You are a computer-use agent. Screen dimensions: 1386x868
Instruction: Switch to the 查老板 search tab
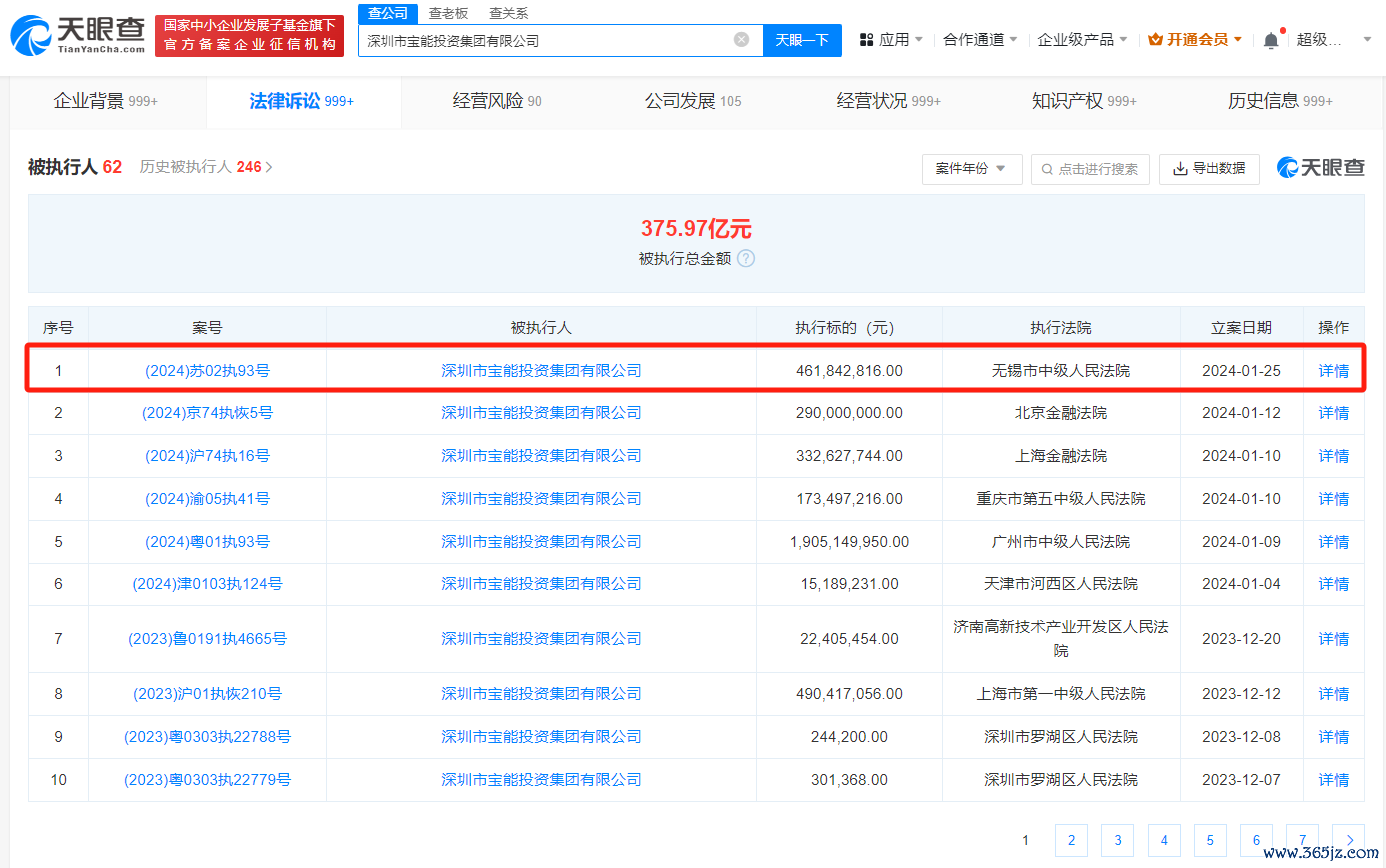coord(448,13)
